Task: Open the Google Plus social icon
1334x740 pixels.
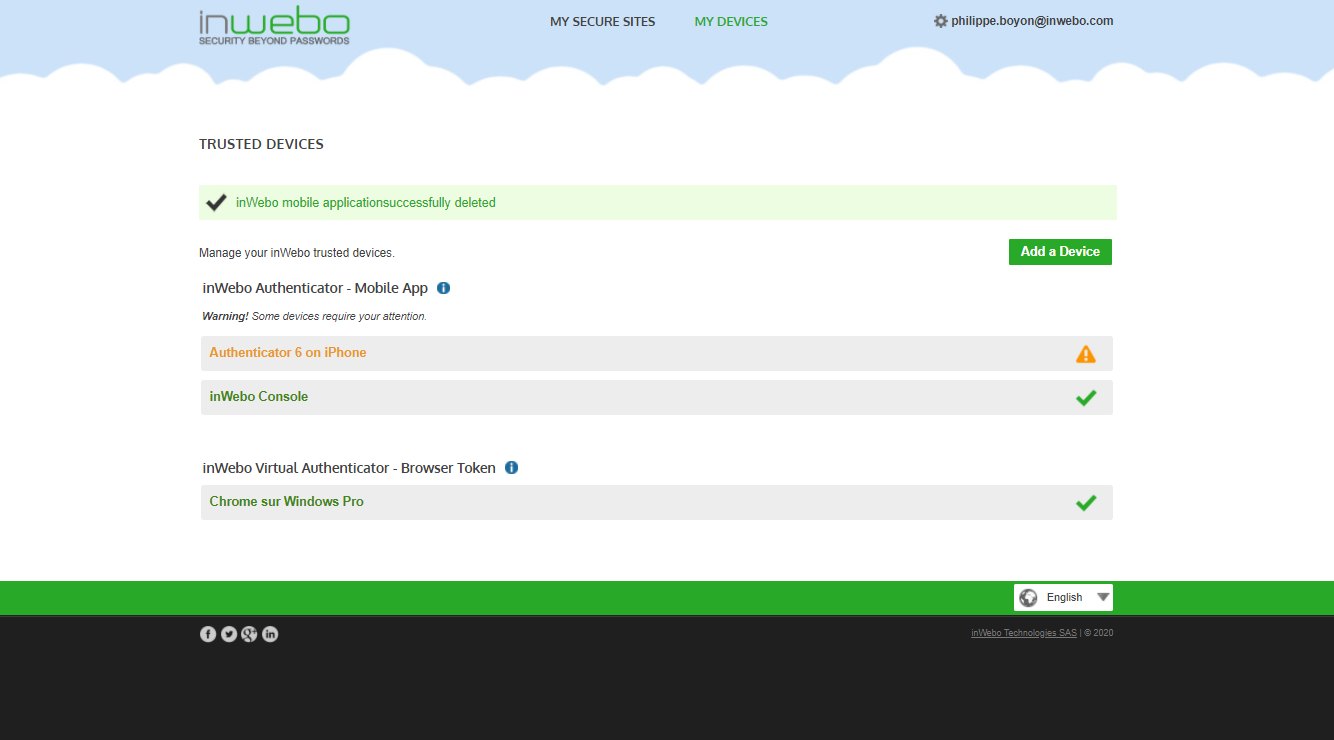Action: [x=249, y=634]
